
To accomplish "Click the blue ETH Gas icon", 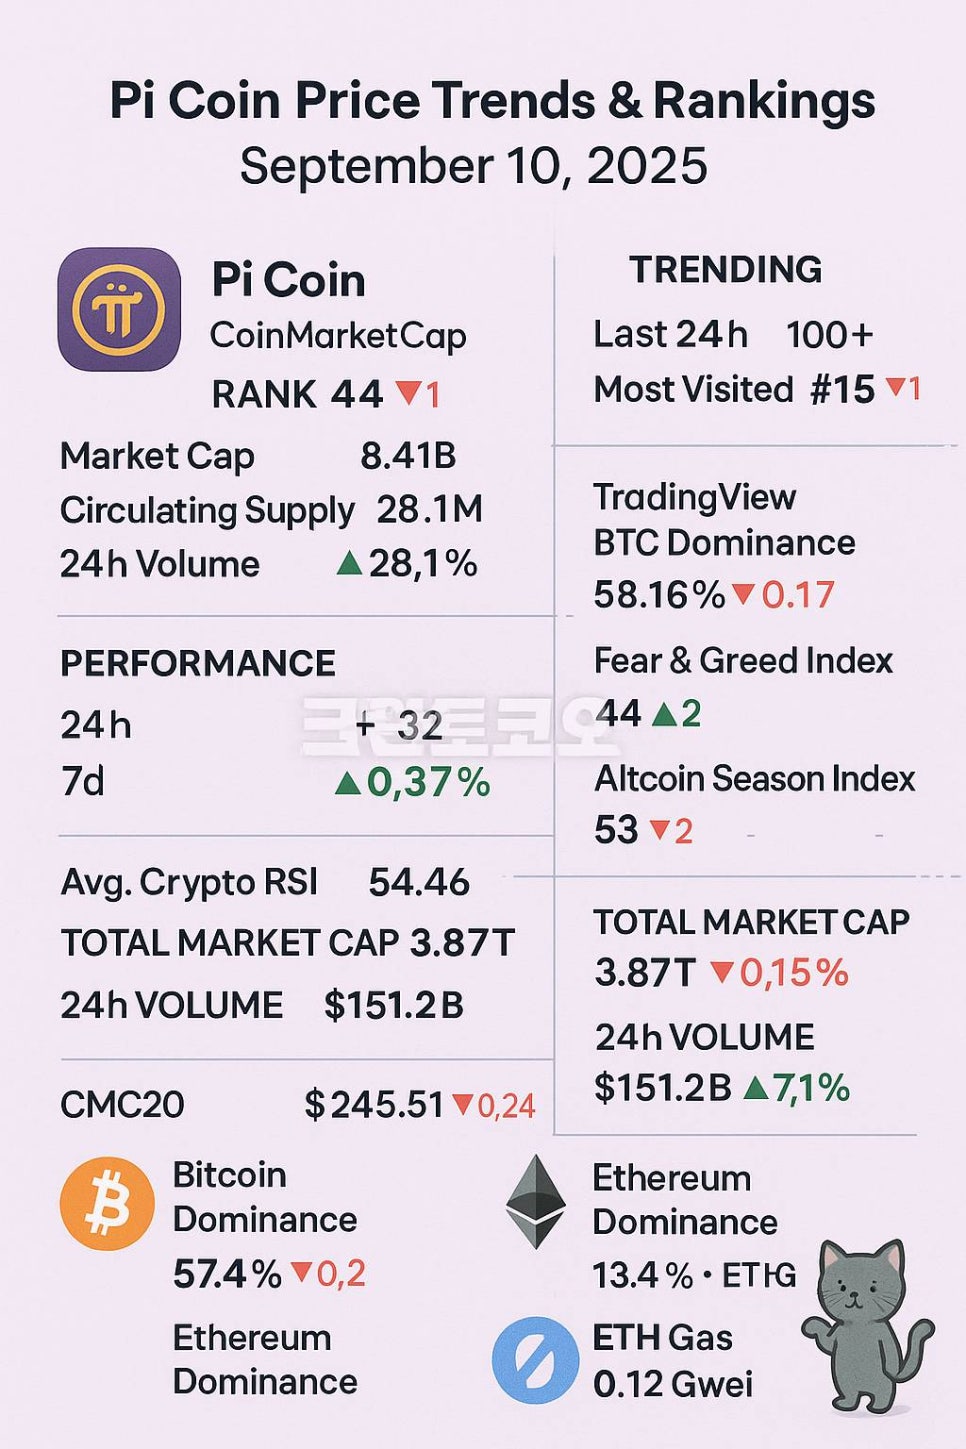I will coord(536,1360).
